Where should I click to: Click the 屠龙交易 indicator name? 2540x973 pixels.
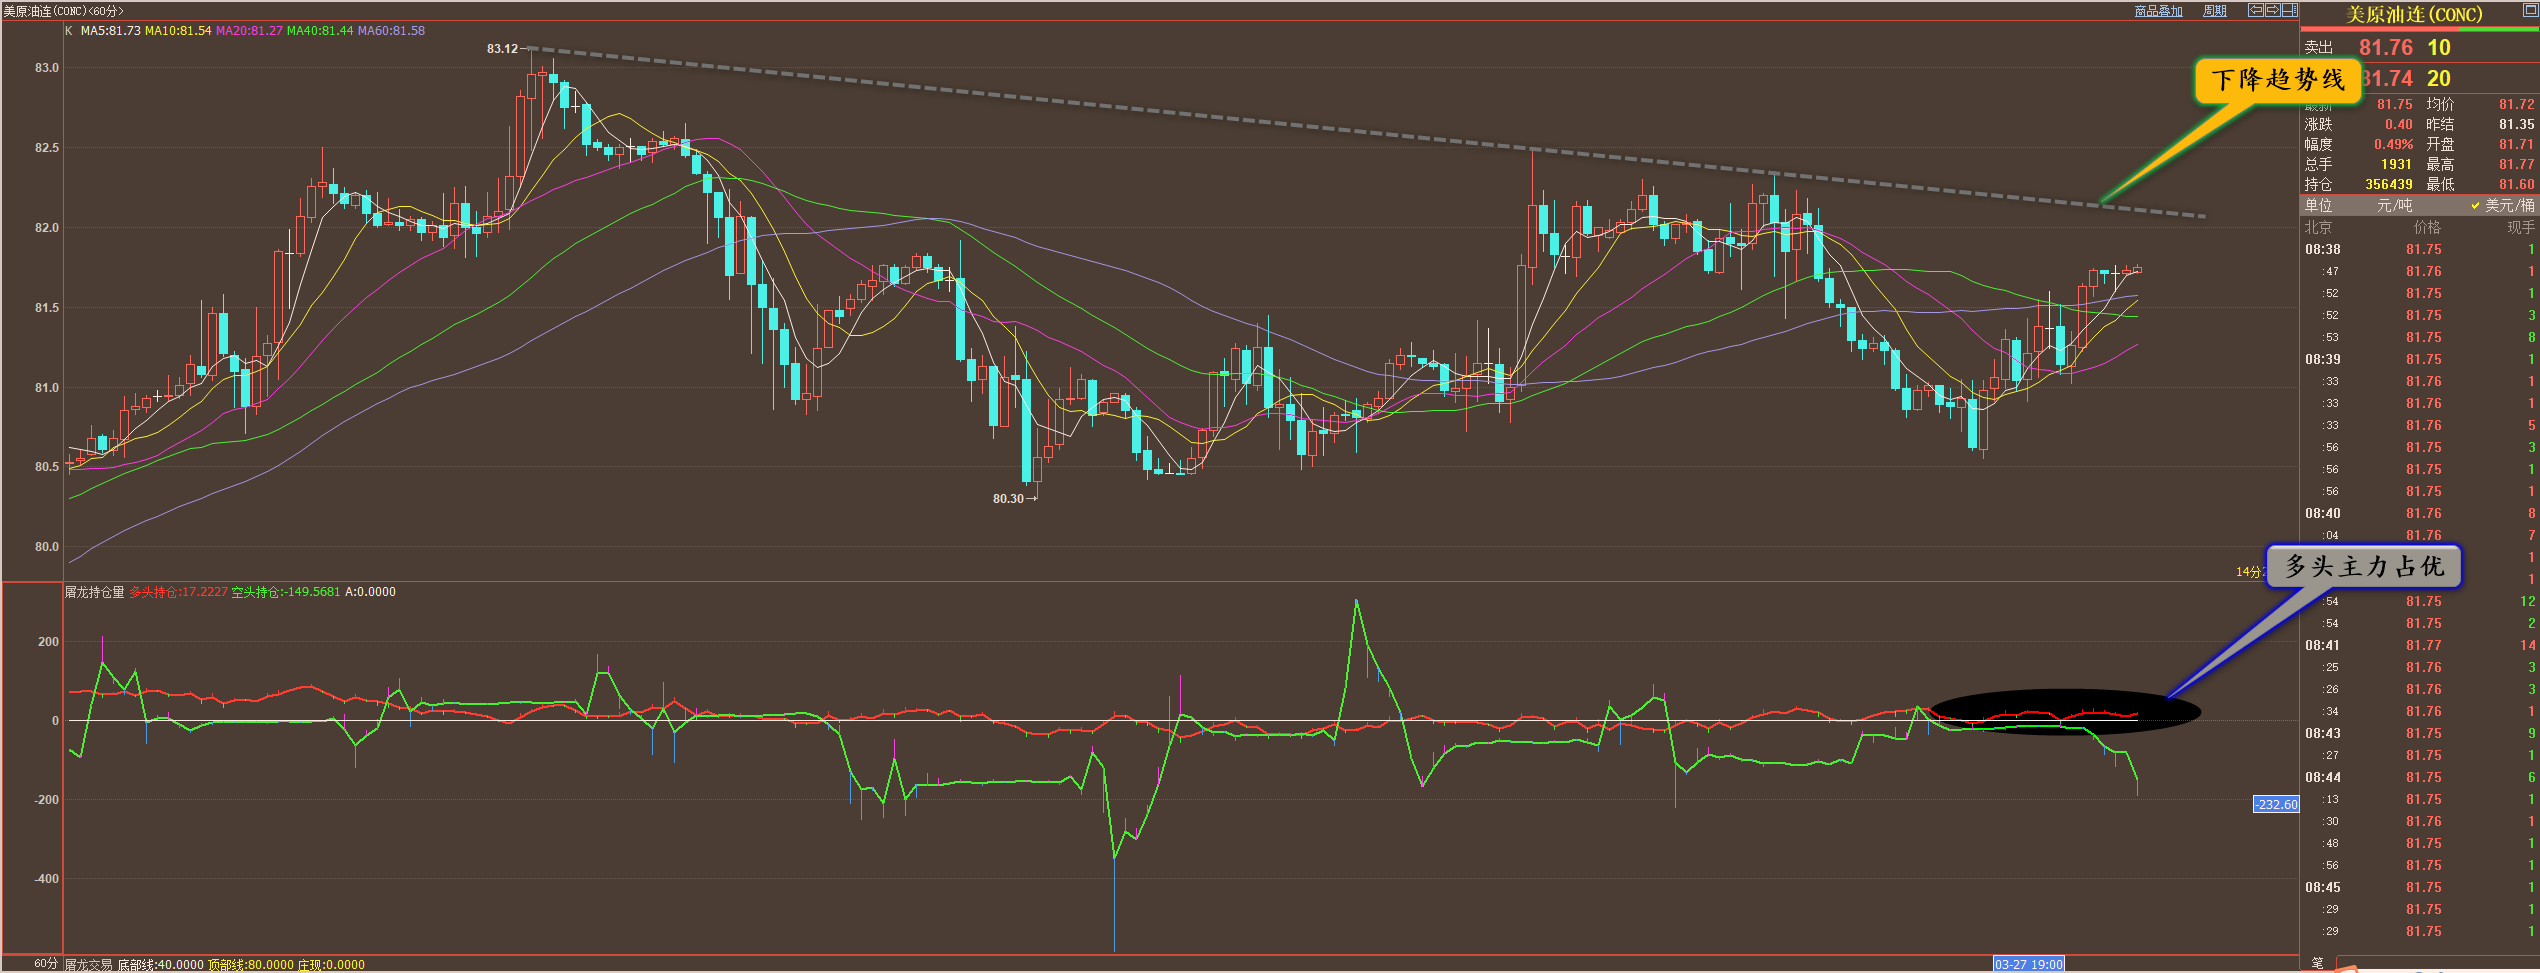(89, 965)
